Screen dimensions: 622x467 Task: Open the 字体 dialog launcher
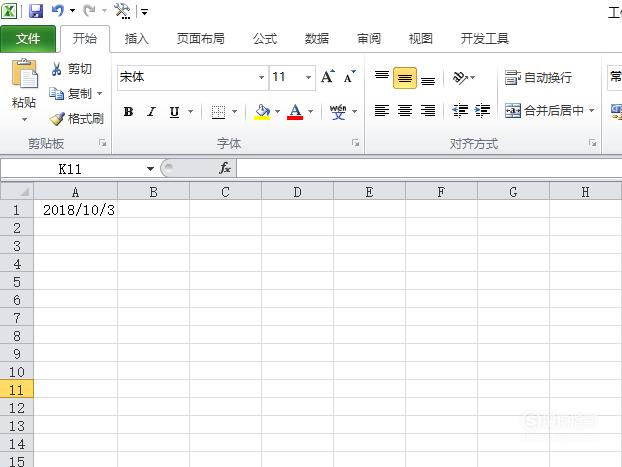(x=355, y=143)
